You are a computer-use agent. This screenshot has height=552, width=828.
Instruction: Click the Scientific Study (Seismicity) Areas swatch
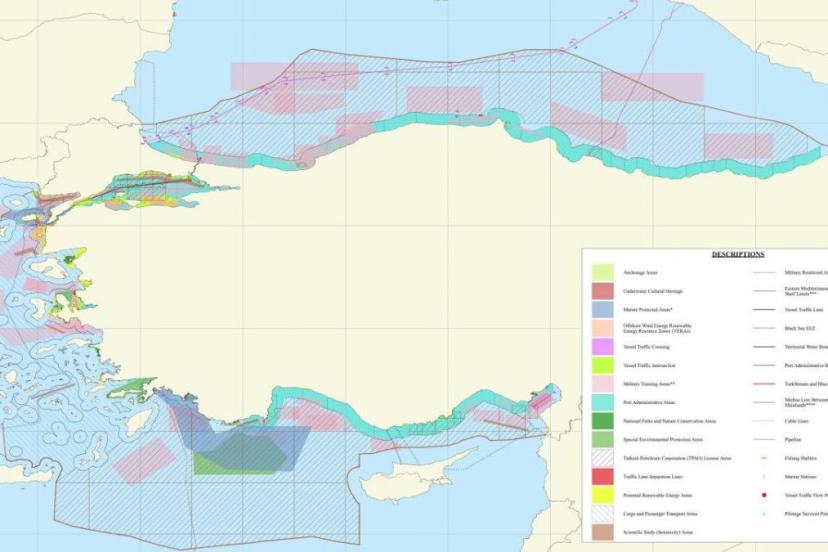point(602,532)
